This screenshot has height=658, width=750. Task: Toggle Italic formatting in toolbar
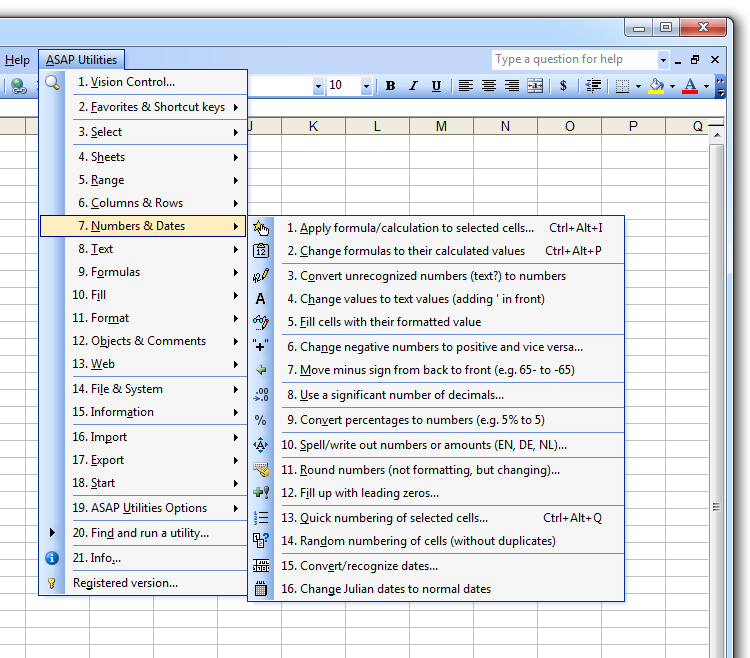click(x=413, y=86)
